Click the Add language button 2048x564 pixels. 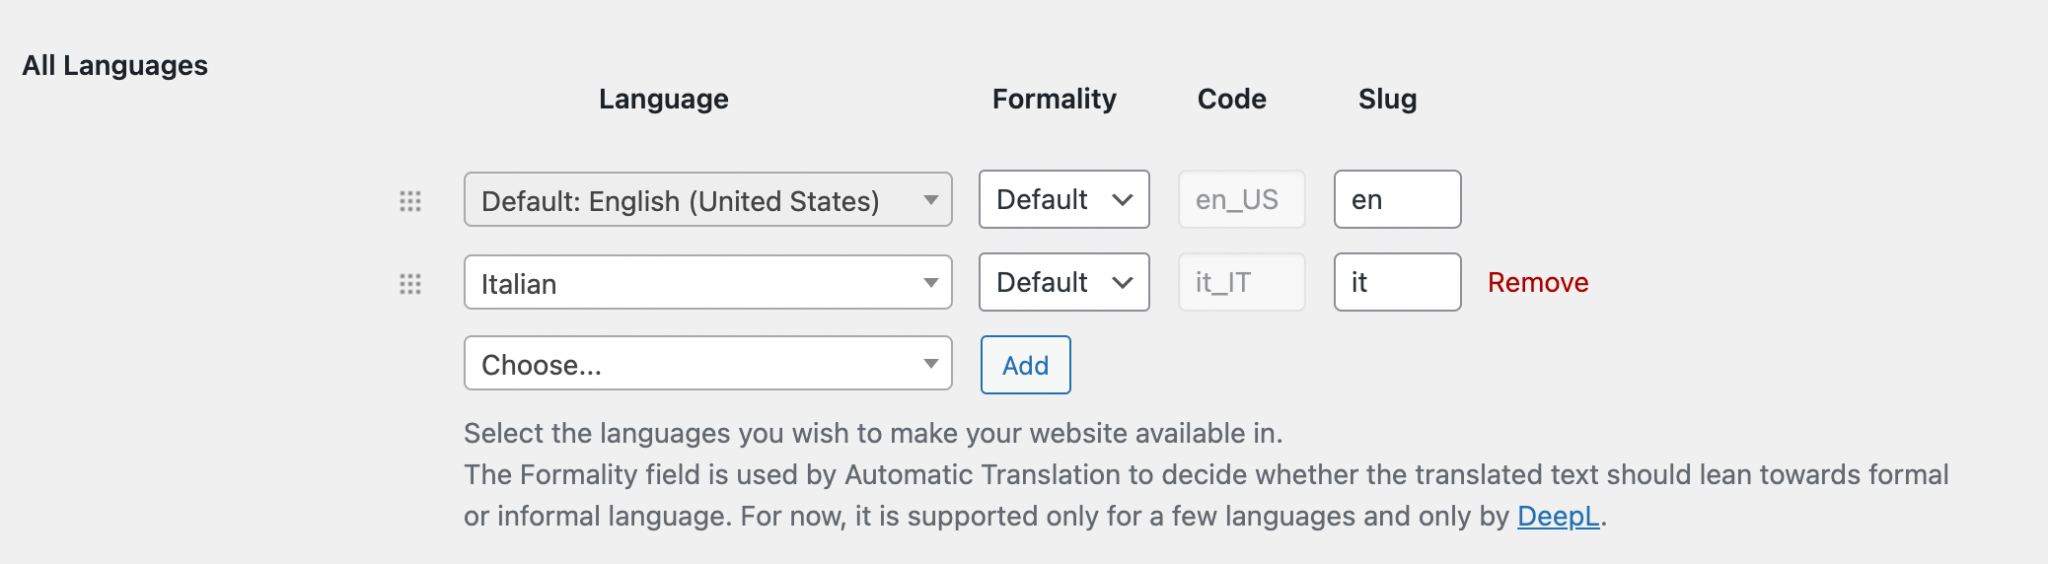pyautogui.click(x=1026, y=365)
